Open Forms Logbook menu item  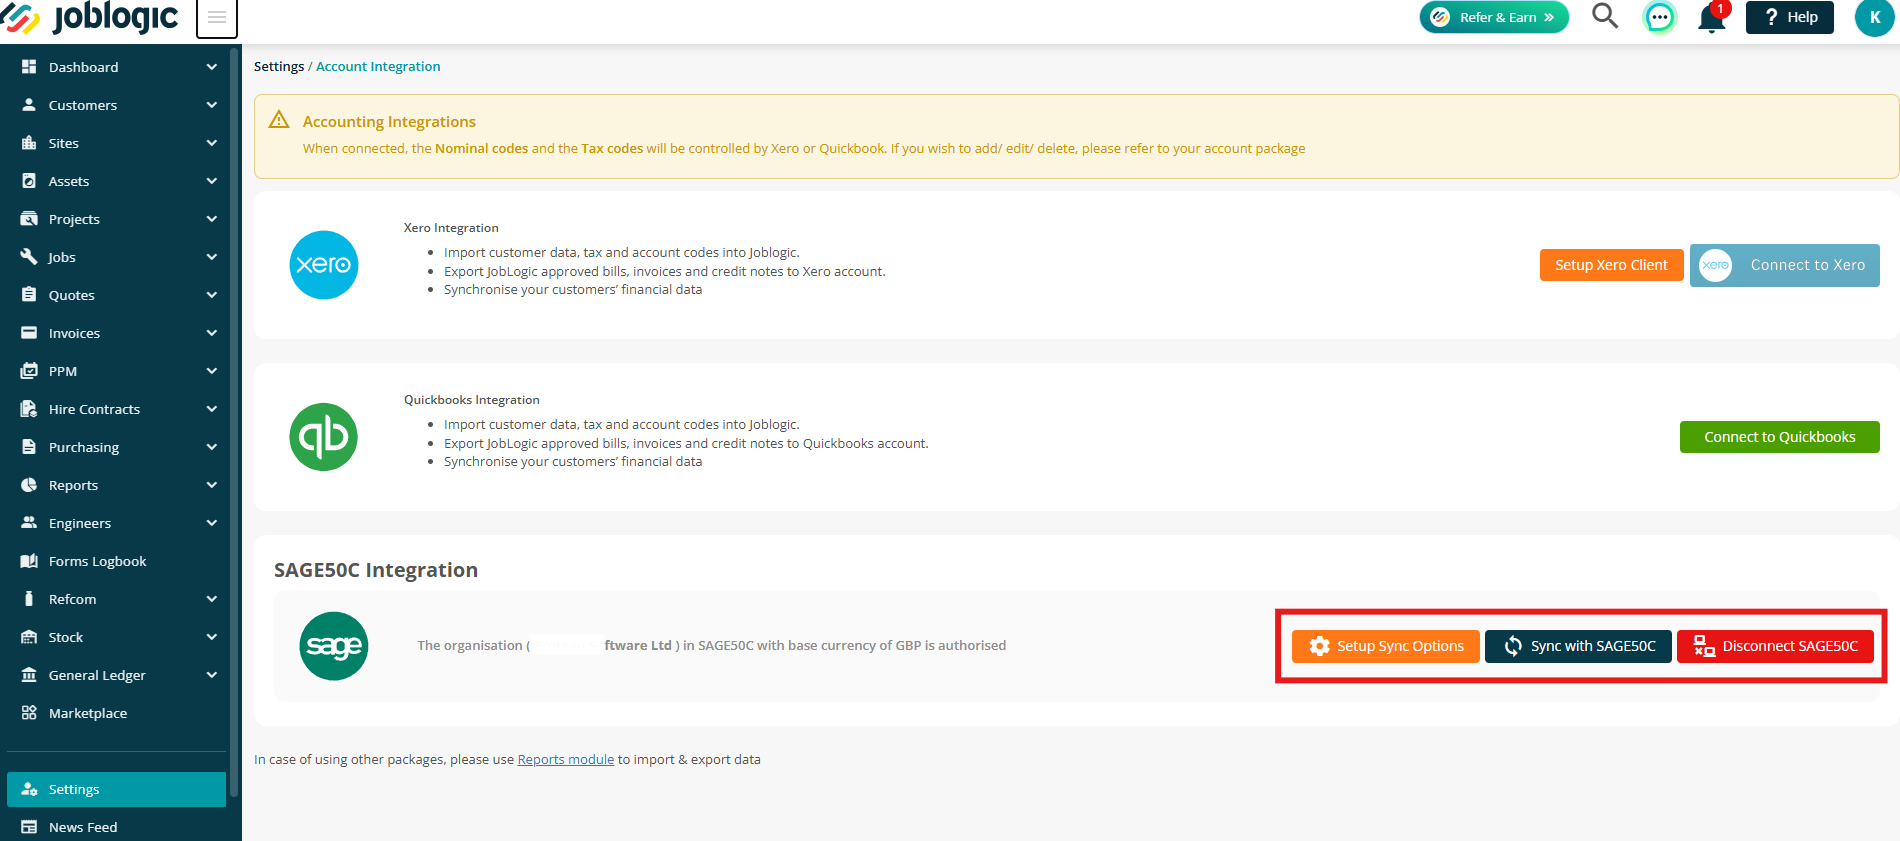[116, 561]
